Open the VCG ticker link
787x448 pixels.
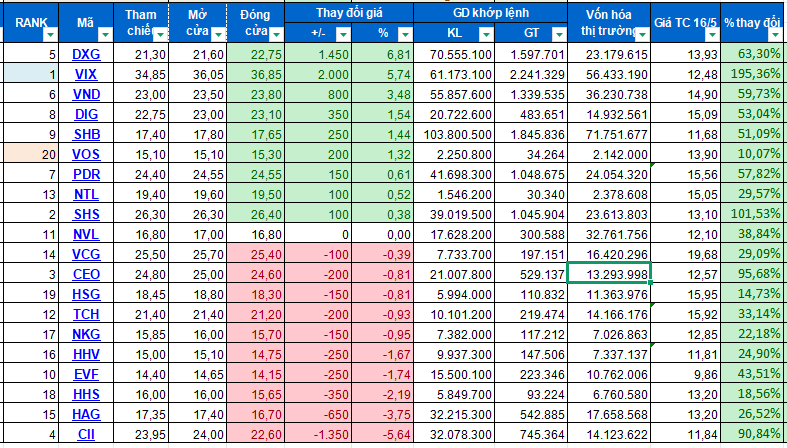coord(86,254)
